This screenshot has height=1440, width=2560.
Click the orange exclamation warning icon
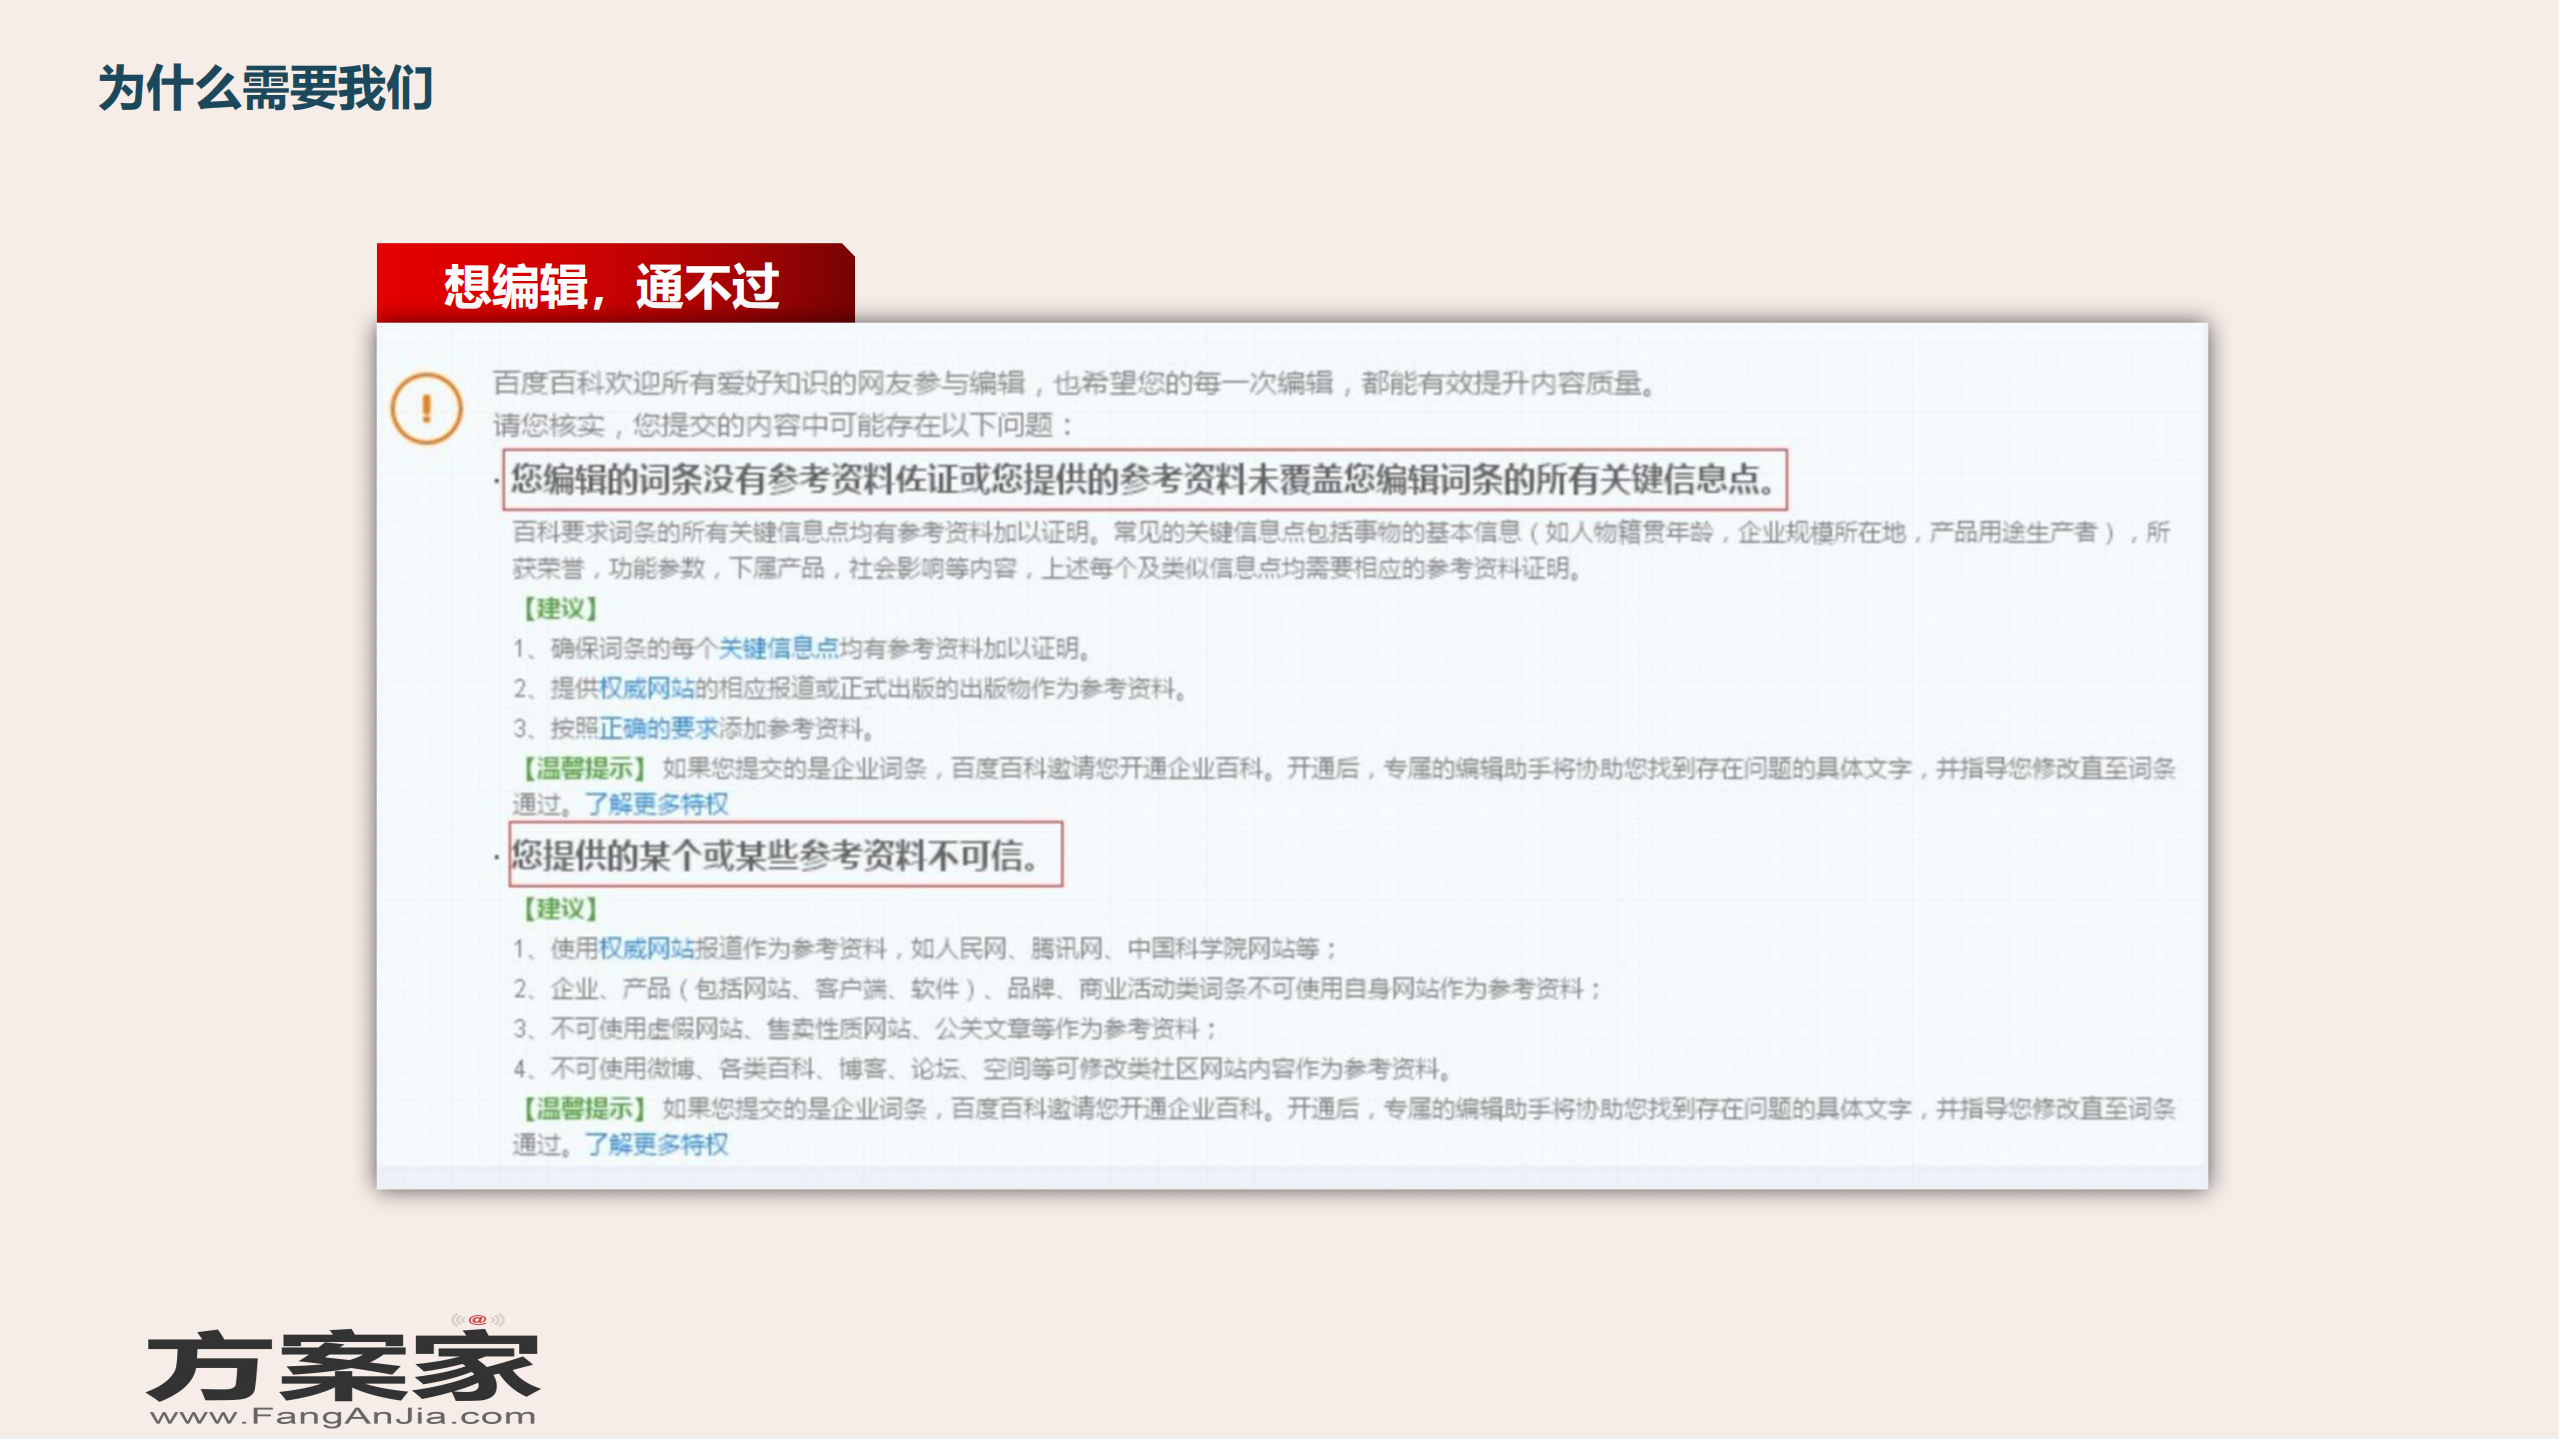[426, 408]
